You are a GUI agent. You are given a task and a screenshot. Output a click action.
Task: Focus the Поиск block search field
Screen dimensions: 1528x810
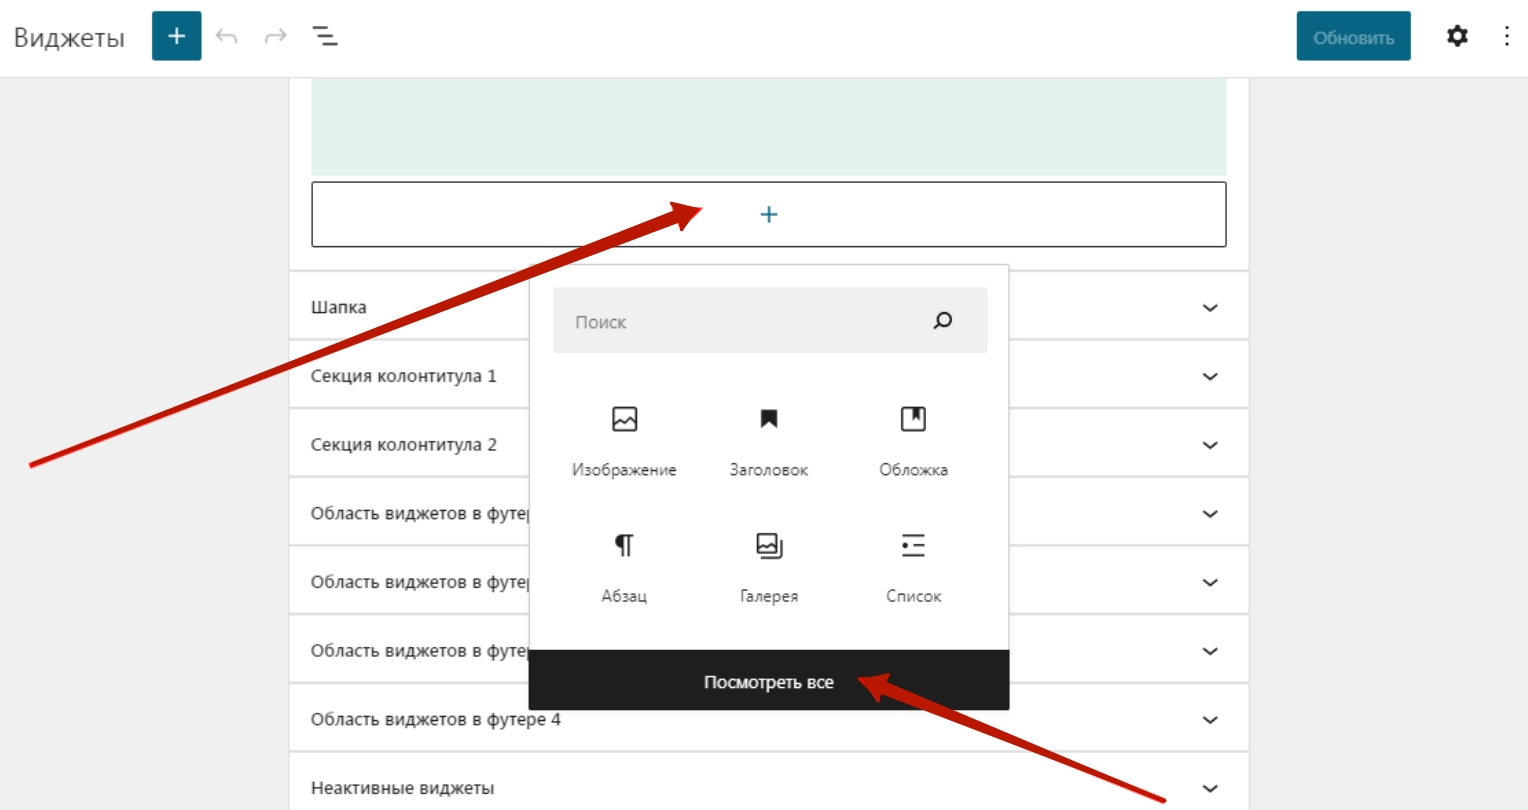point(770,321)
